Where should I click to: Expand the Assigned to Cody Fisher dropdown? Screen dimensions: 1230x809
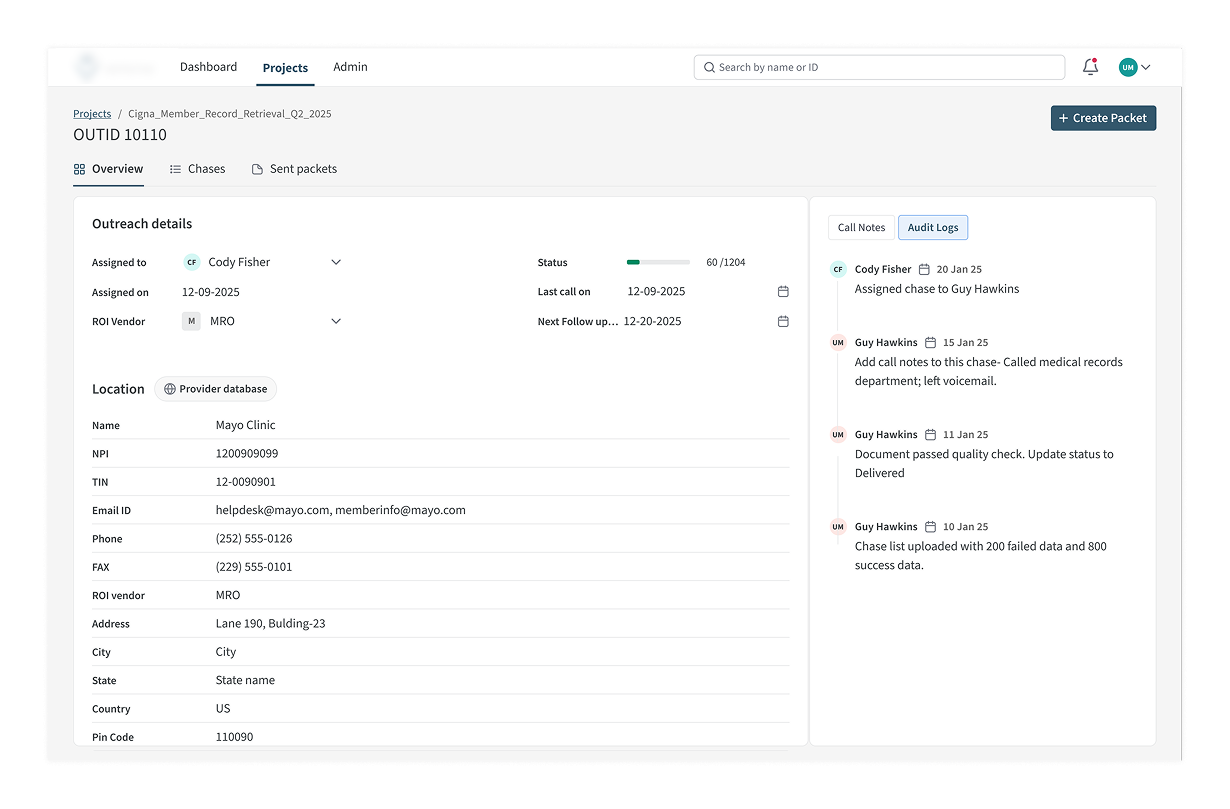[x=336, y=262]
